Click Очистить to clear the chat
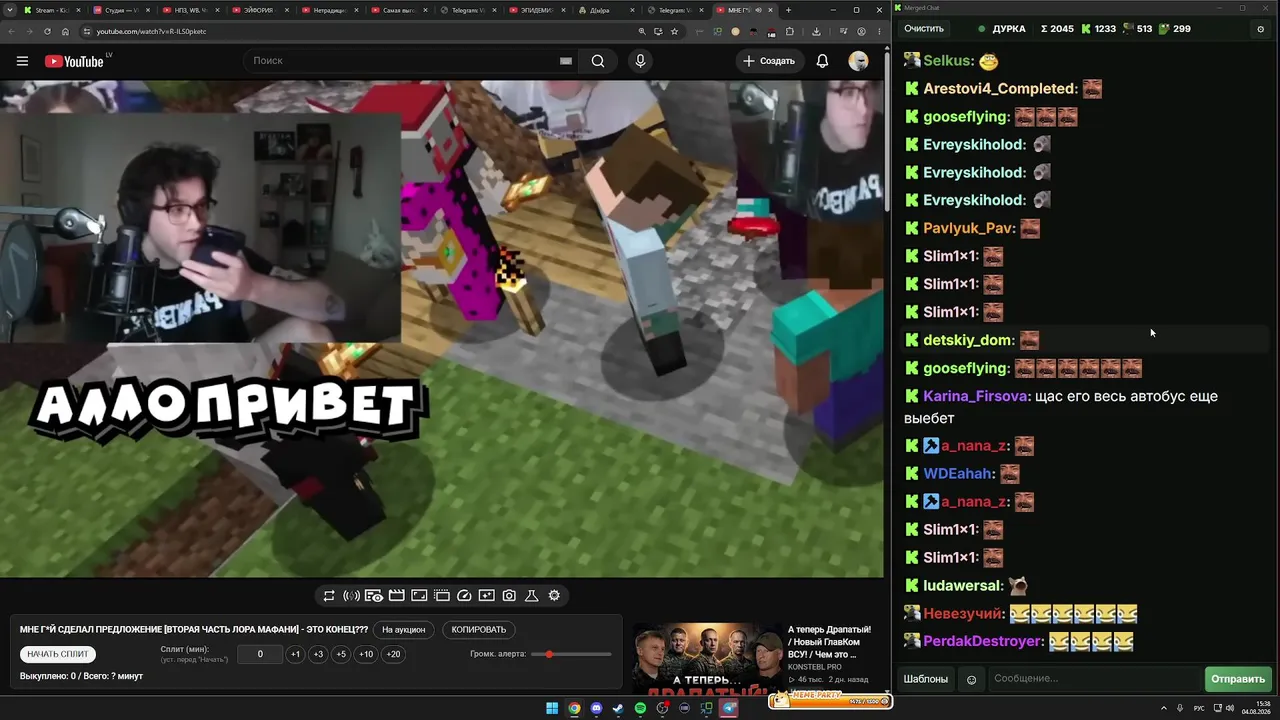The height and width of the screenshot is (720, 1280). [x=924, y=29]
